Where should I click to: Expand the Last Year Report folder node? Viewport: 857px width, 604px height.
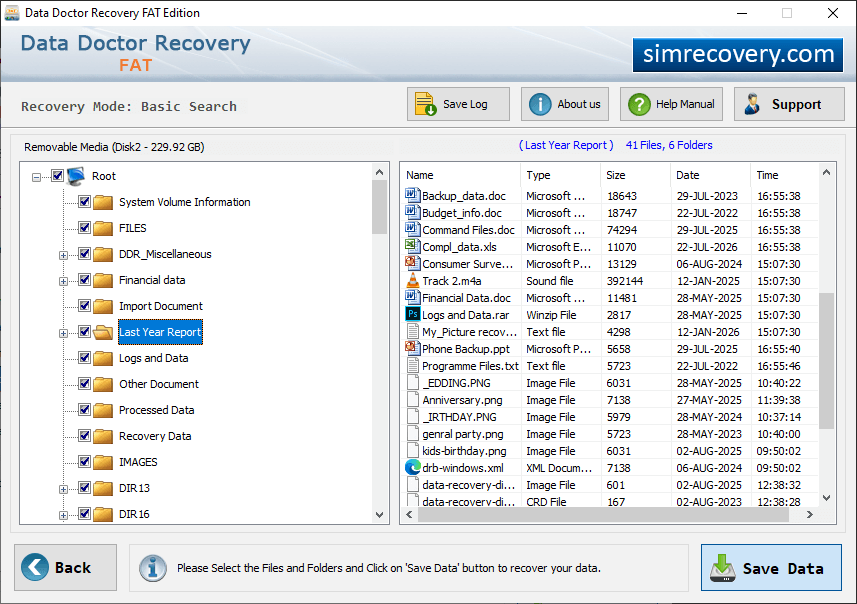63,333
